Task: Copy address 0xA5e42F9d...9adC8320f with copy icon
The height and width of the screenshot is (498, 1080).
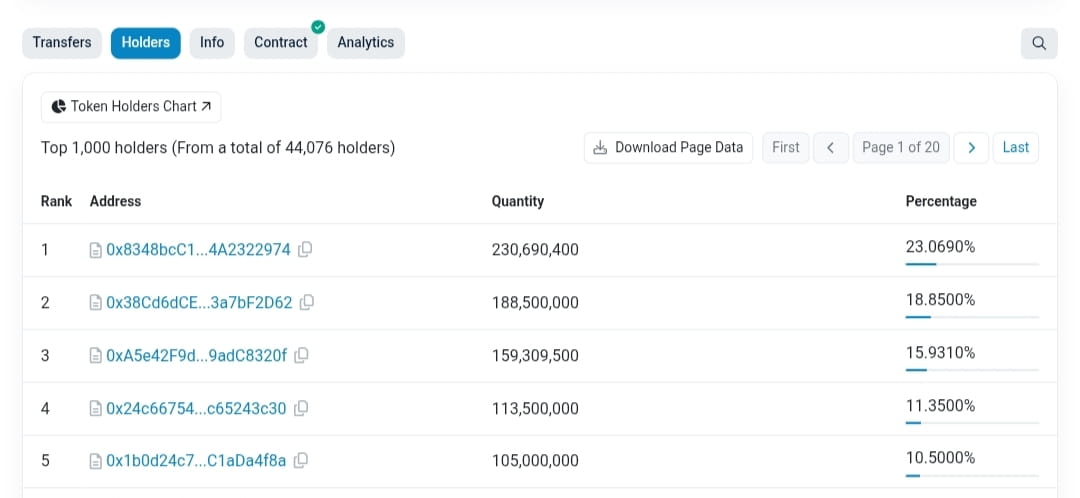Action: click(301, 355)
